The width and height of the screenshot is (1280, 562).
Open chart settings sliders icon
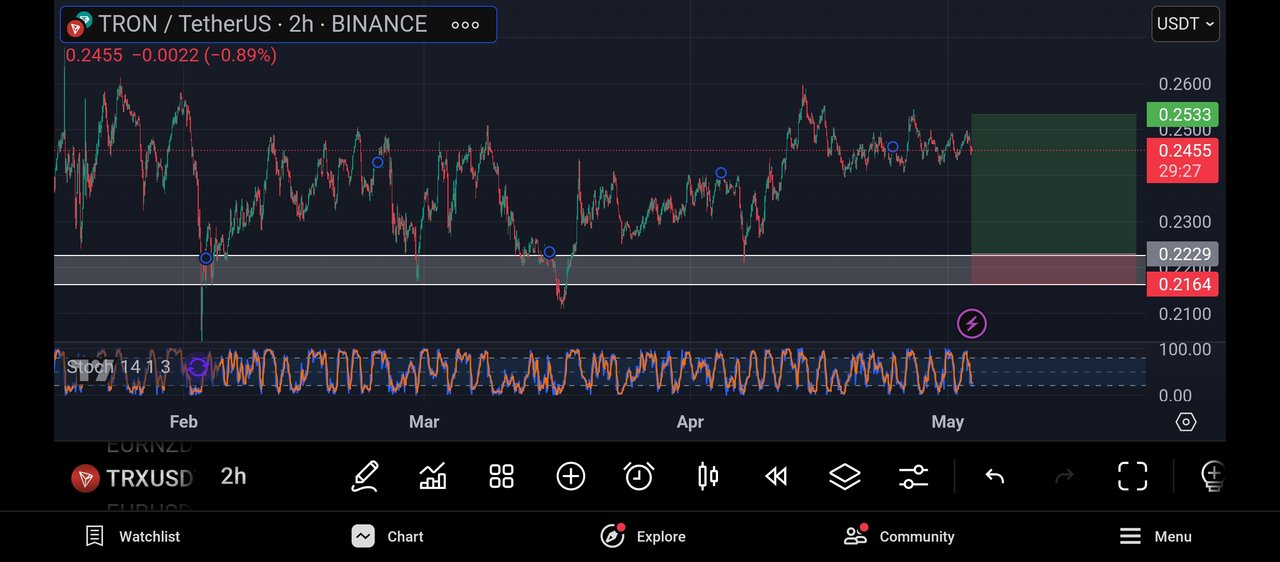914,476
